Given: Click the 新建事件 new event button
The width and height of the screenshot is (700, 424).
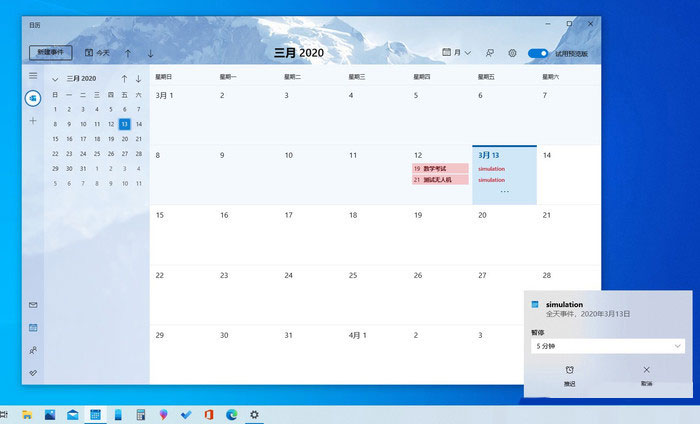Looking at the screenshot, I should coord(50,53).
